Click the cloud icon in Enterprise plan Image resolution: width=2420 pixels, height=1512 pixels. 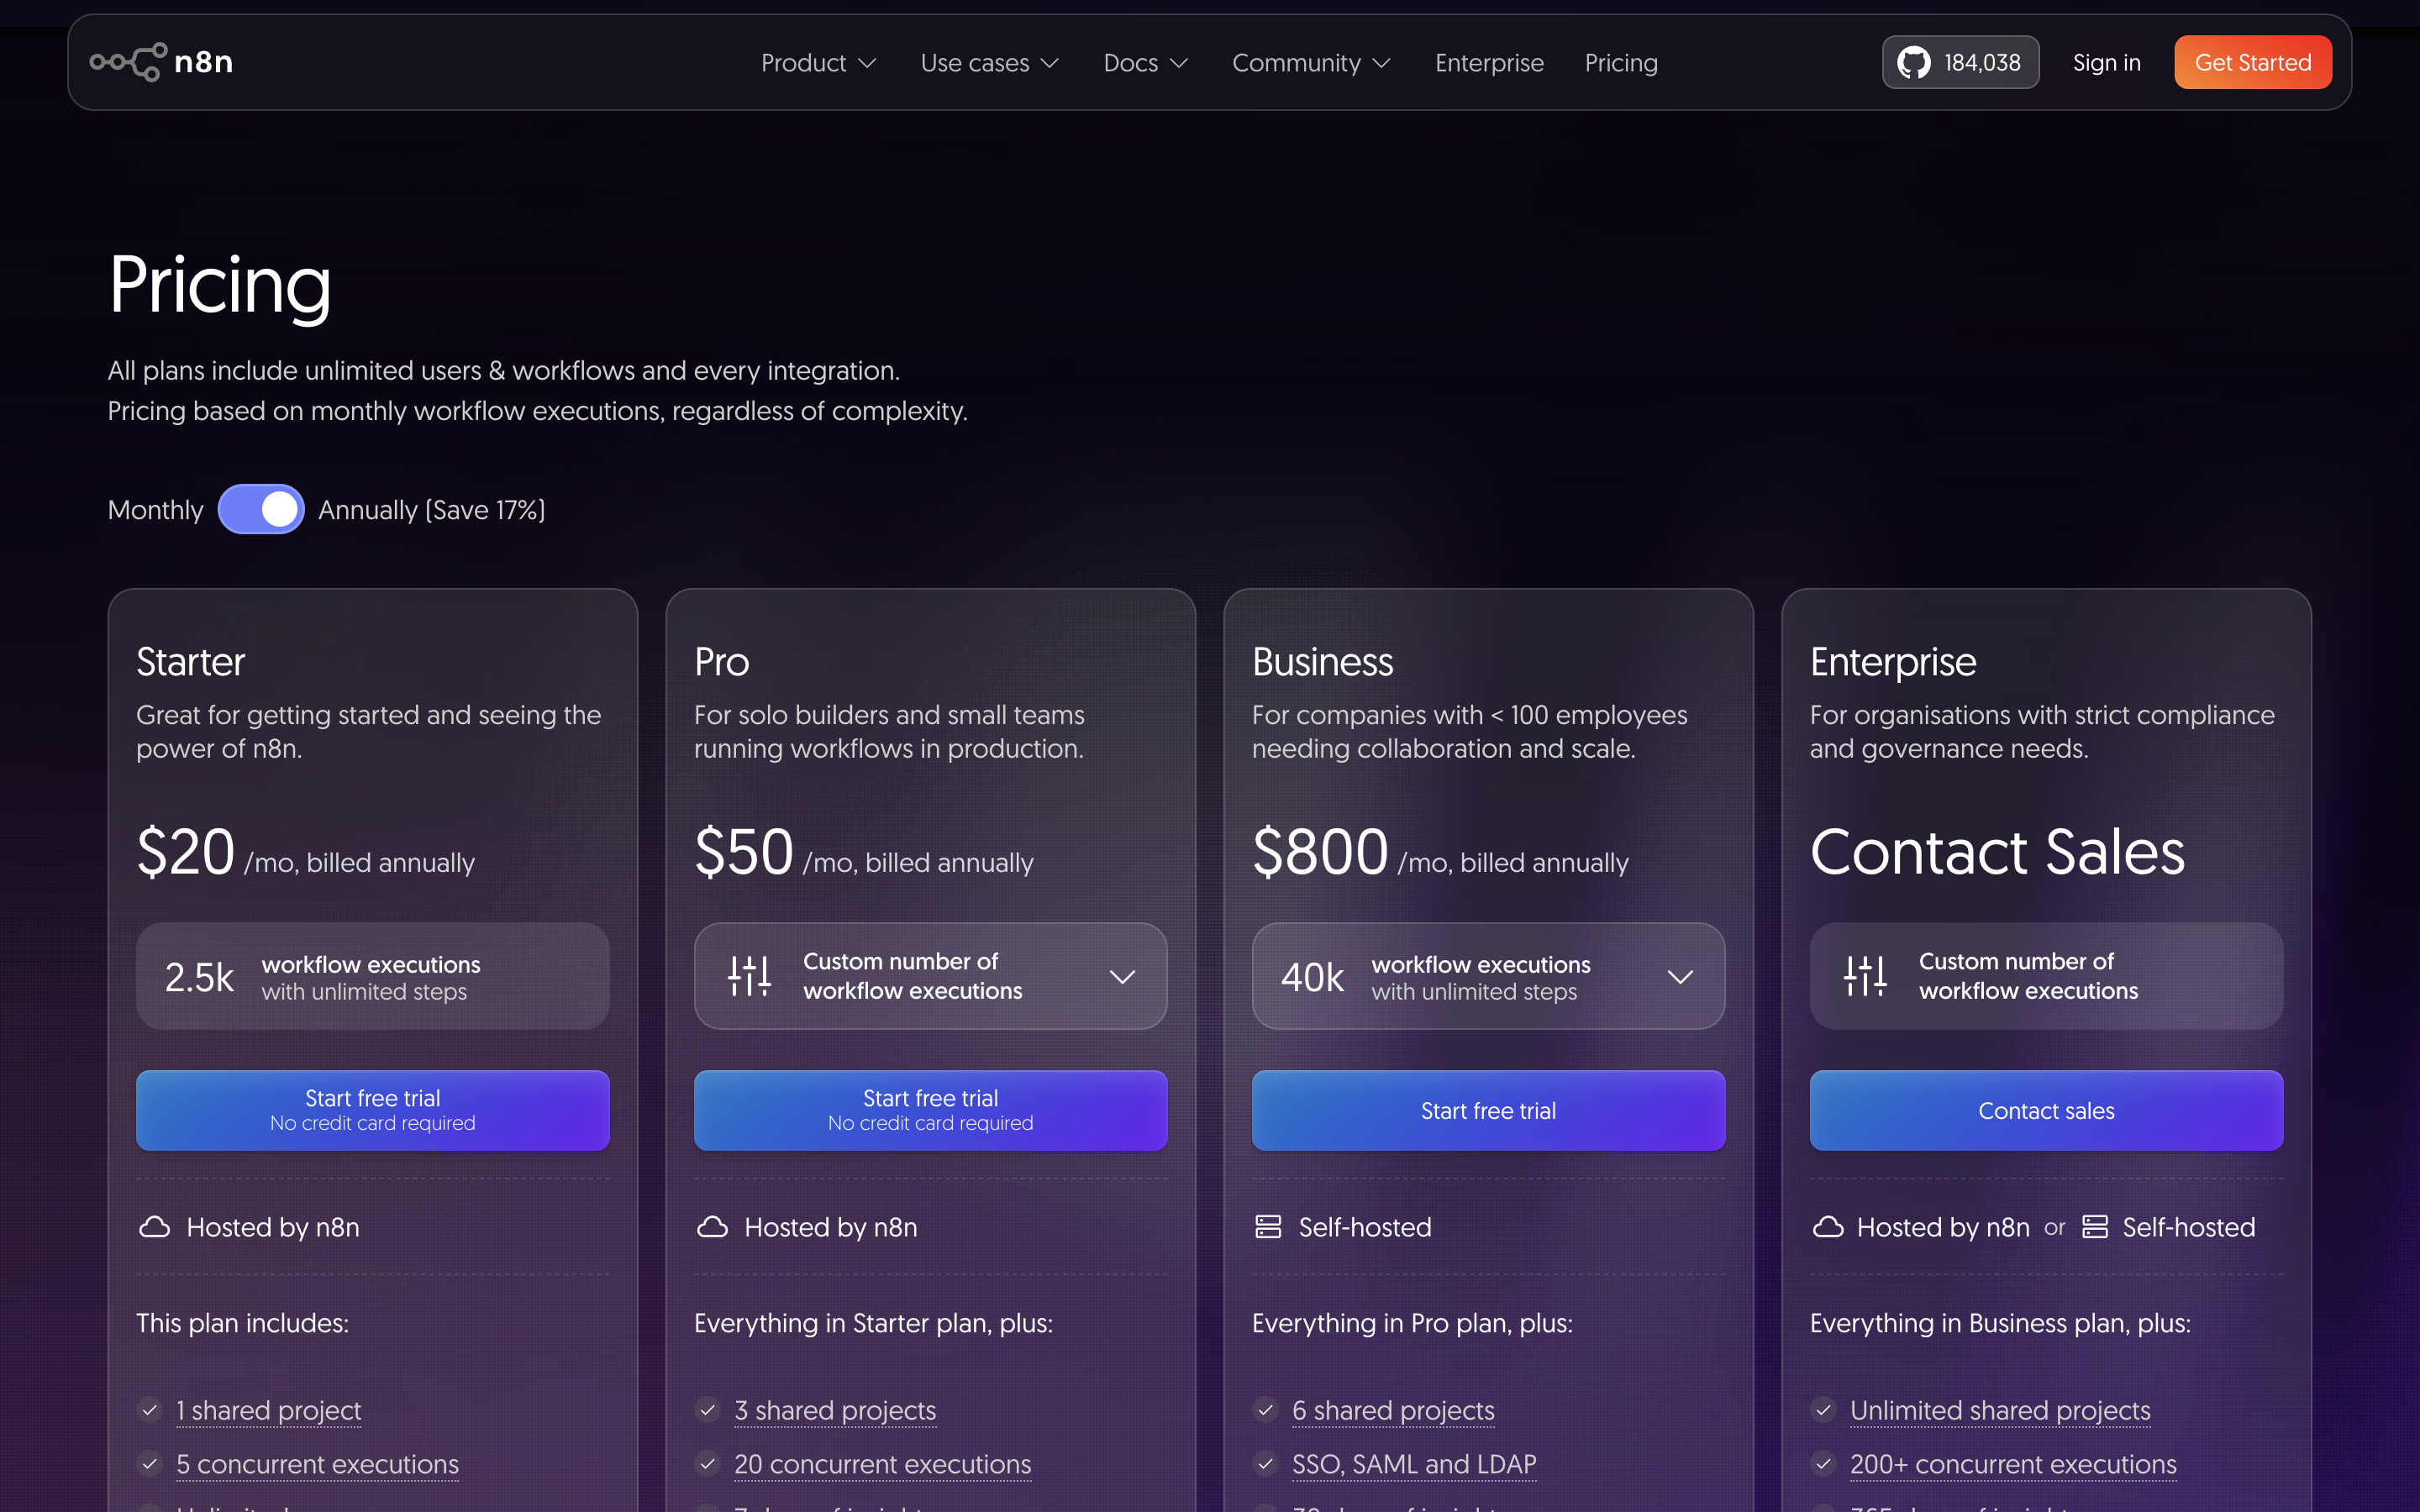(x=1828, y=1227)
